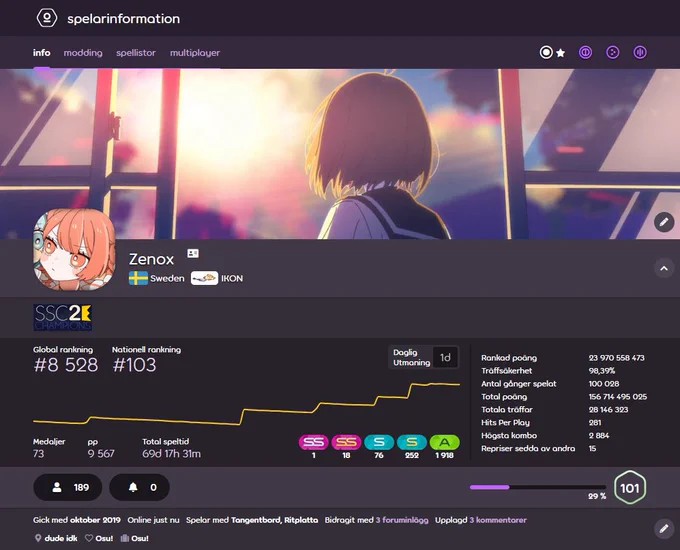Click the Rankad poäng value 23 970 558 473
This screenshot has width=680, height=550.
pyautogui.click(x=617, y=358)
